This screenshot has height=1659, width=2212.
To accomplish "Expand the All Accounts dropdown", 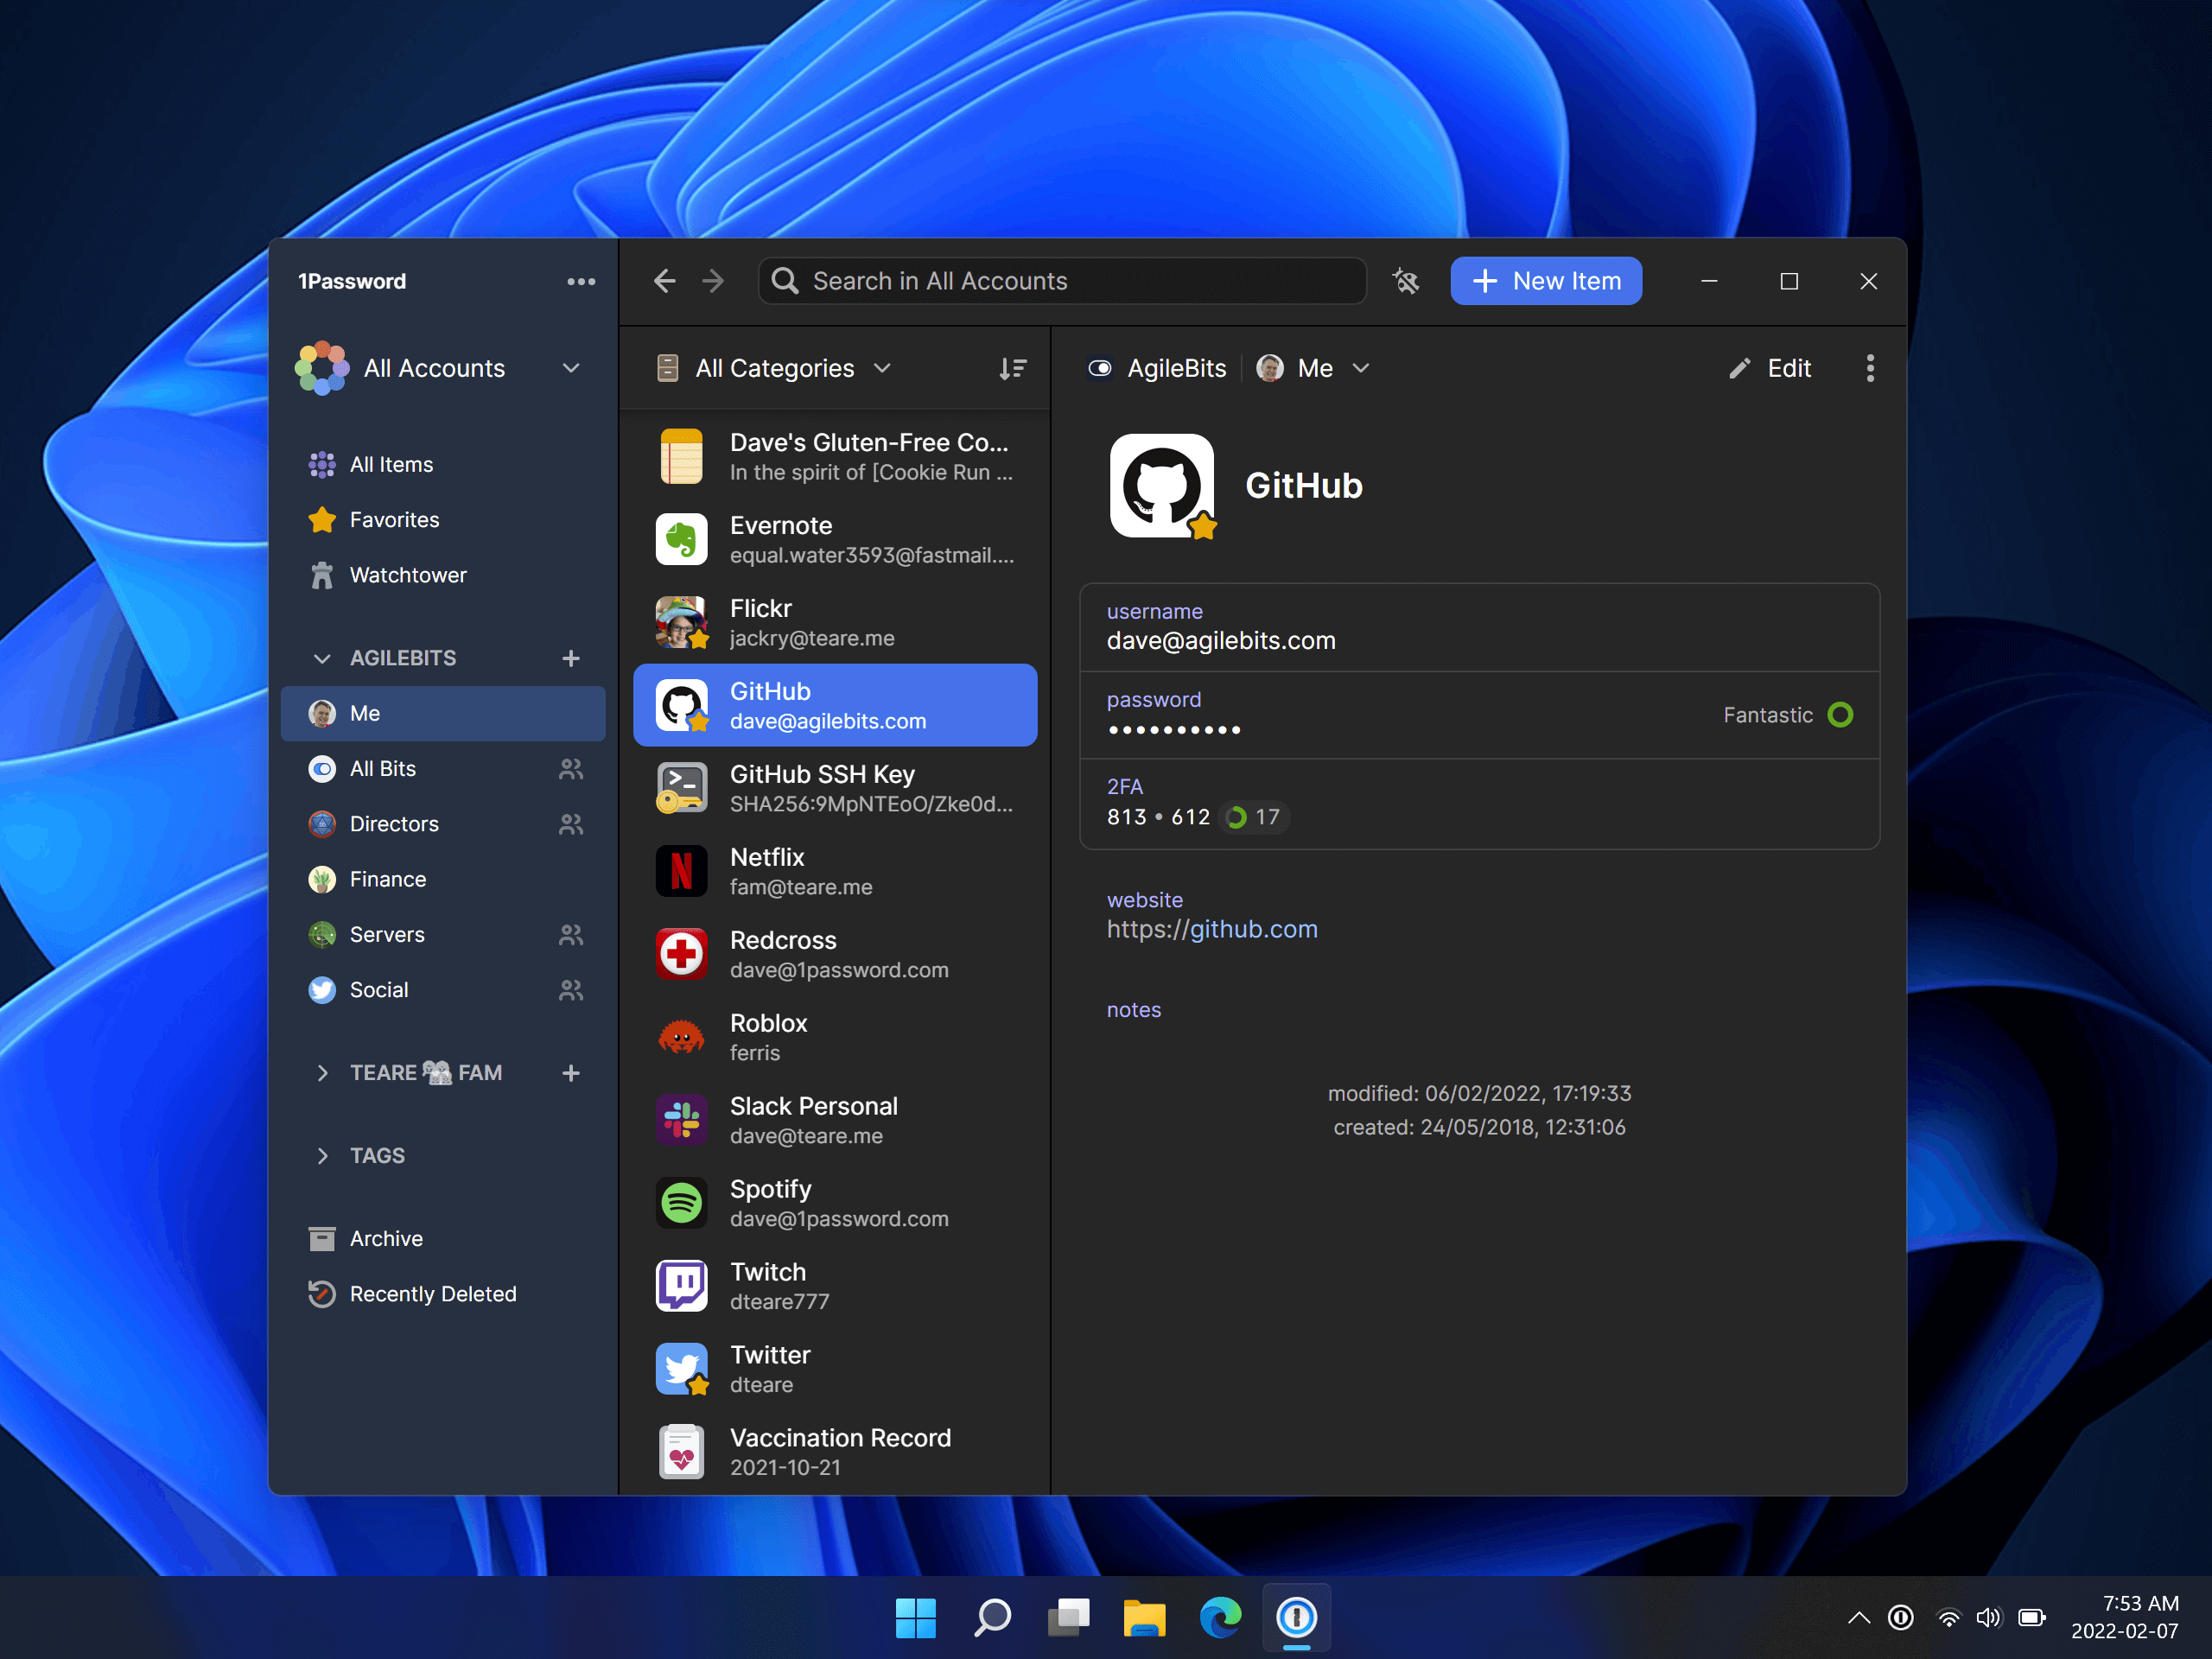I will coord(571,368).
